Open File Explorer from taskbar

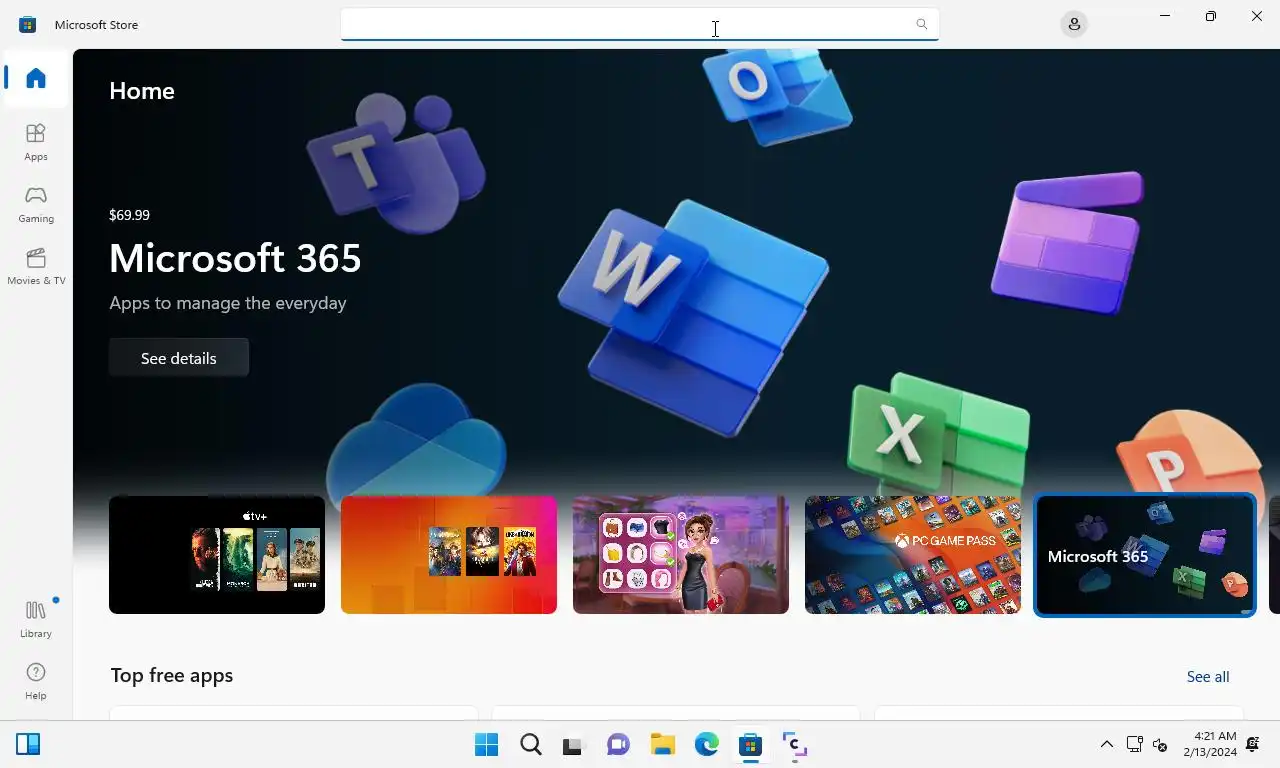point(662,744)
